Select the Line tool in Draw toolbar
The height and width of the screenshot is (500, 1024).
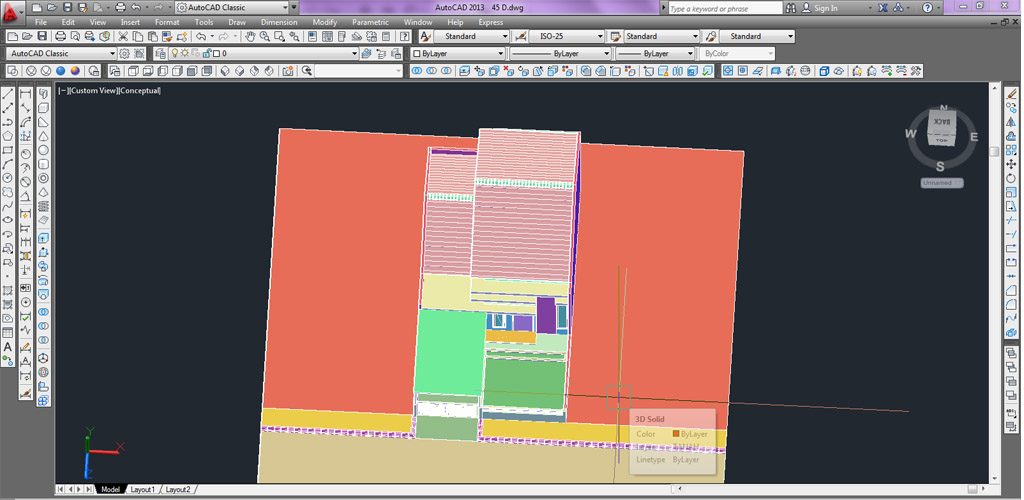tap(8, 93)
